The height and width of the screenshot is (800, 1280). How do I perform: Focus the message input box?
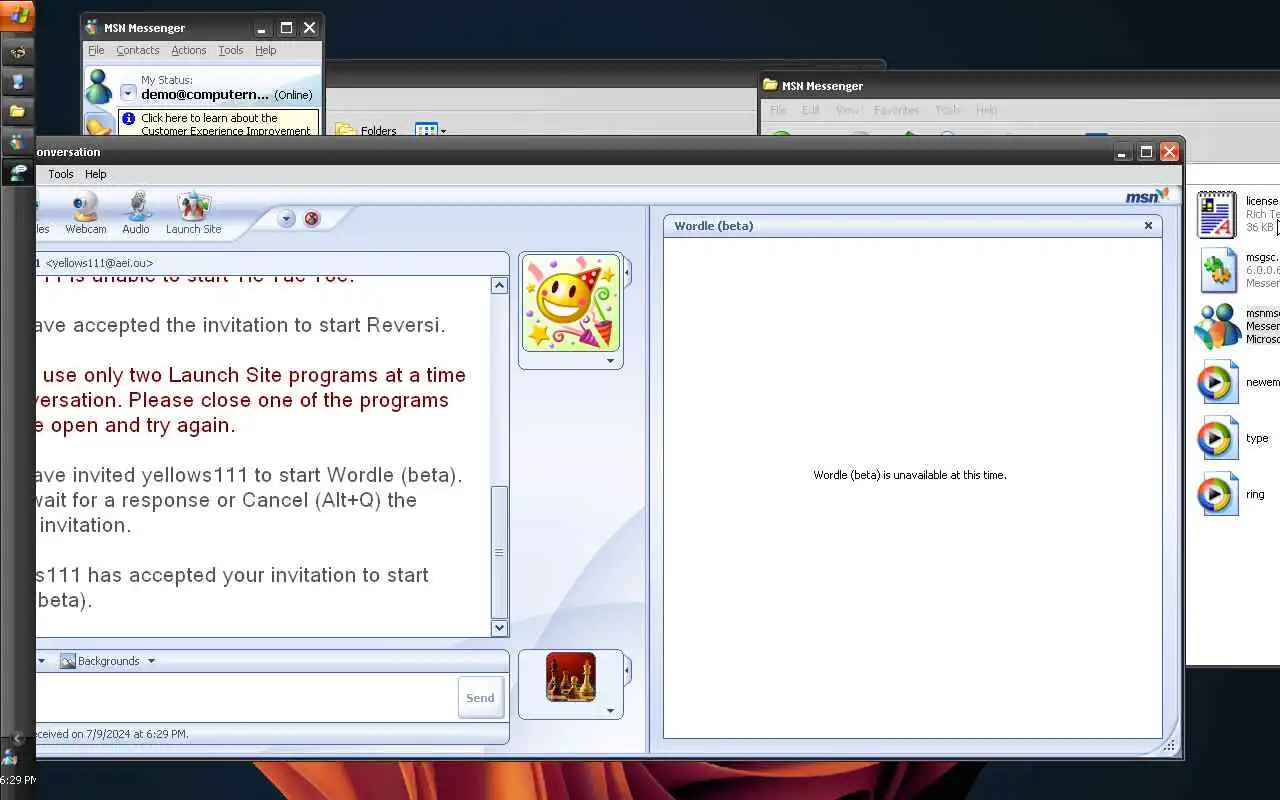pos(246,697)
